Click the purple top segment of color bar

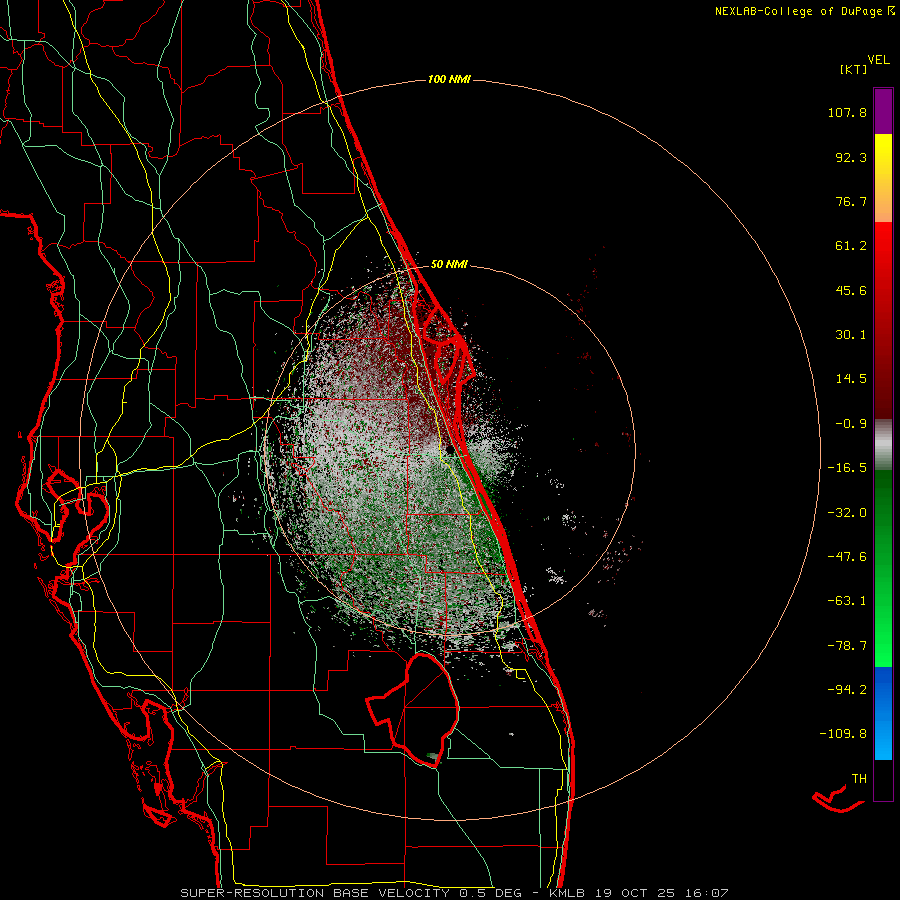click(883, 111)
